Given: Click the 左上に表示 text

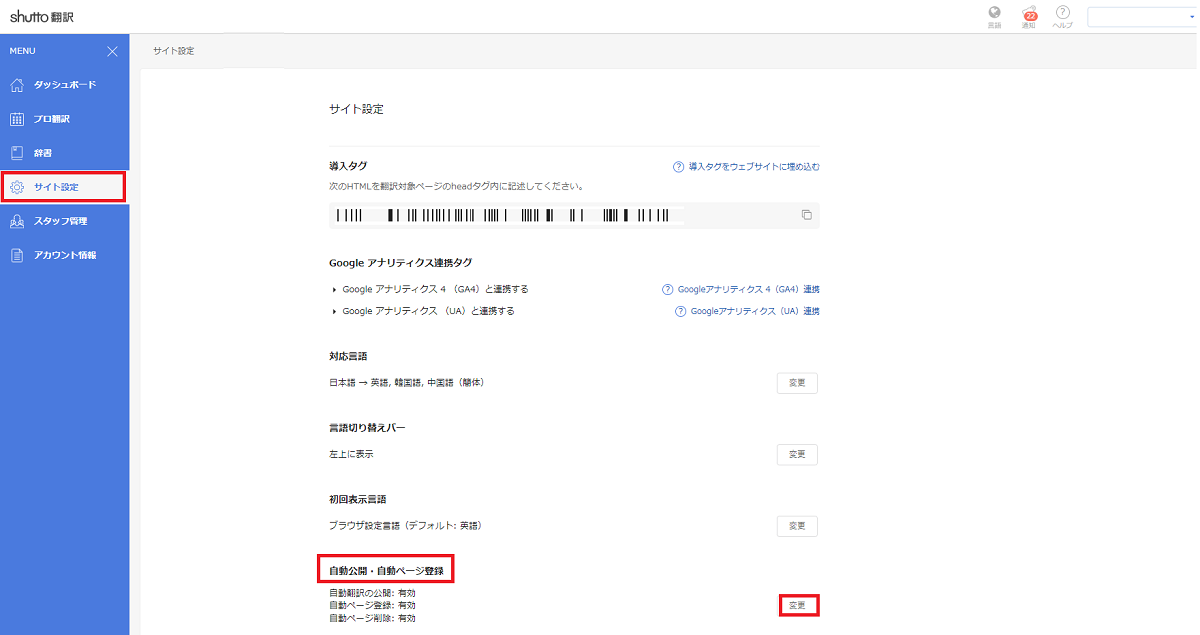Looking at the screenshot, I should (351, 455).
